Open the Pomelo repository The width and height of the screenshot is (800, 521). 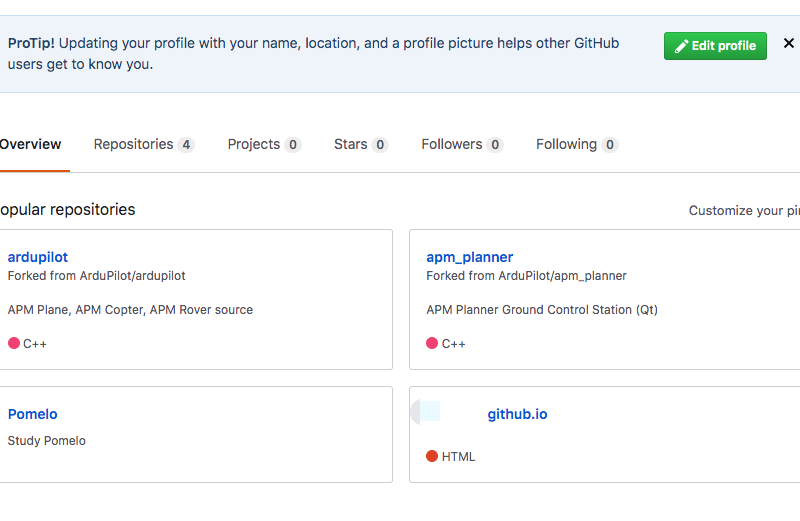(x=32, y=414)
